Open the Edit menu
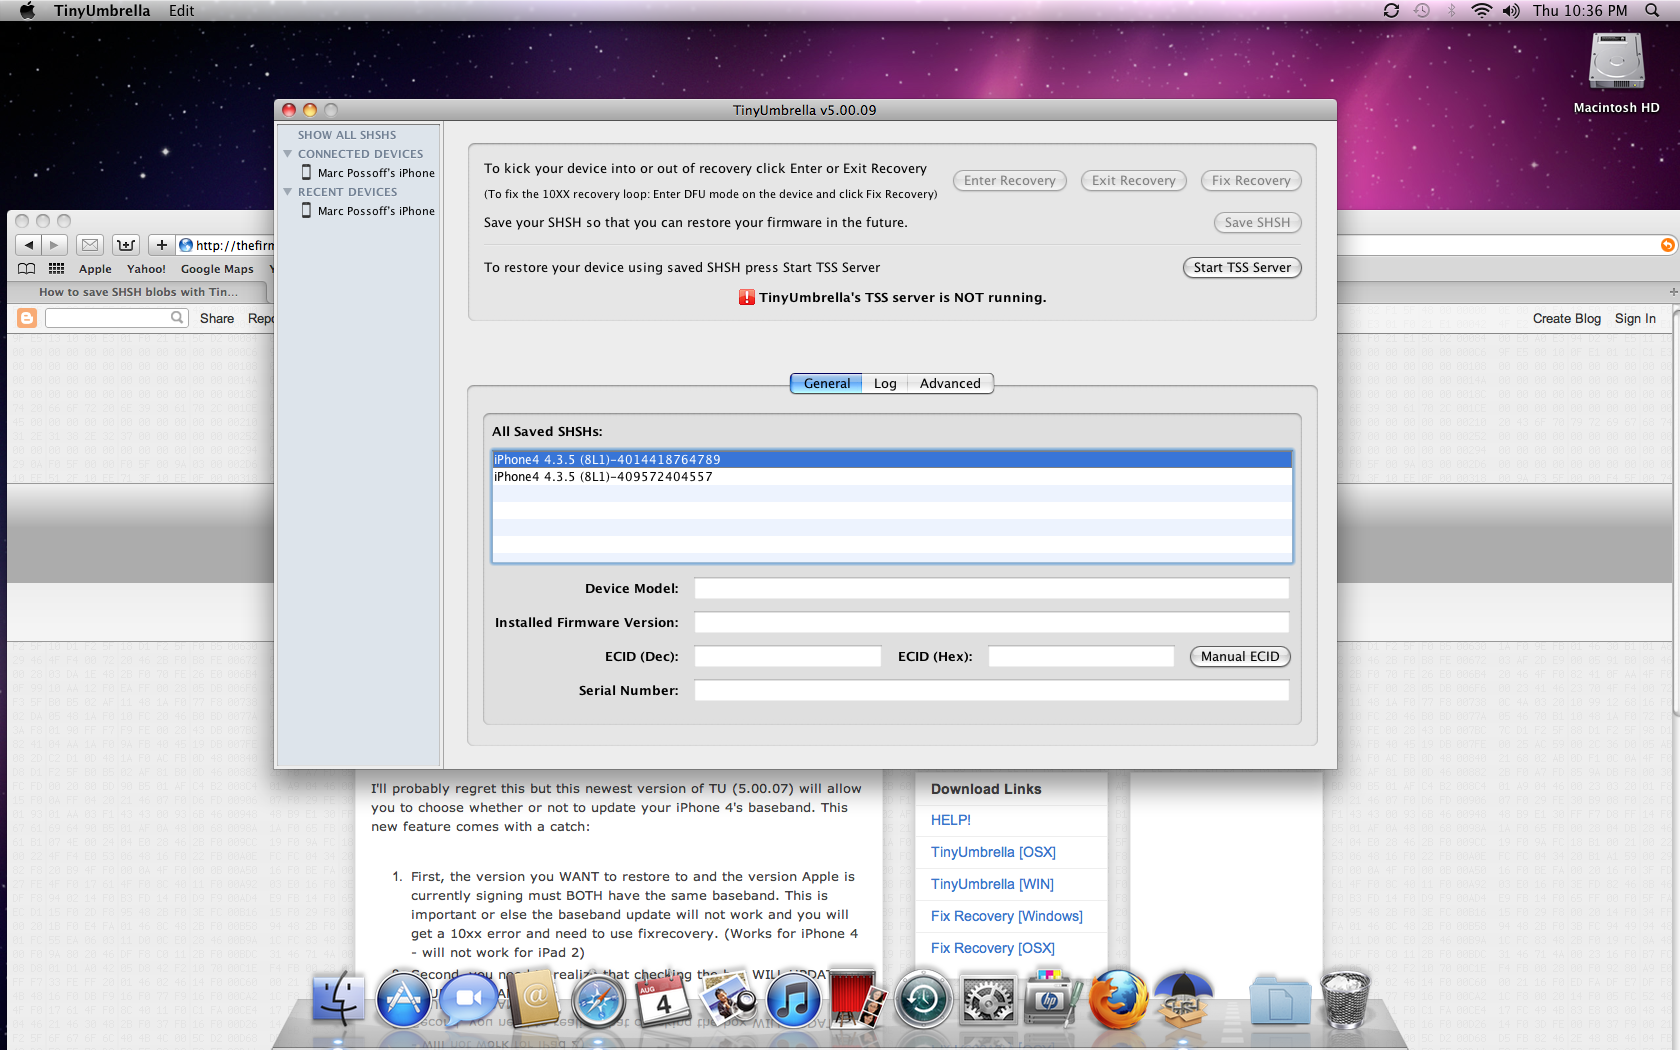Viewport: 1680px width, 1050px height. (x=182, y=10)
